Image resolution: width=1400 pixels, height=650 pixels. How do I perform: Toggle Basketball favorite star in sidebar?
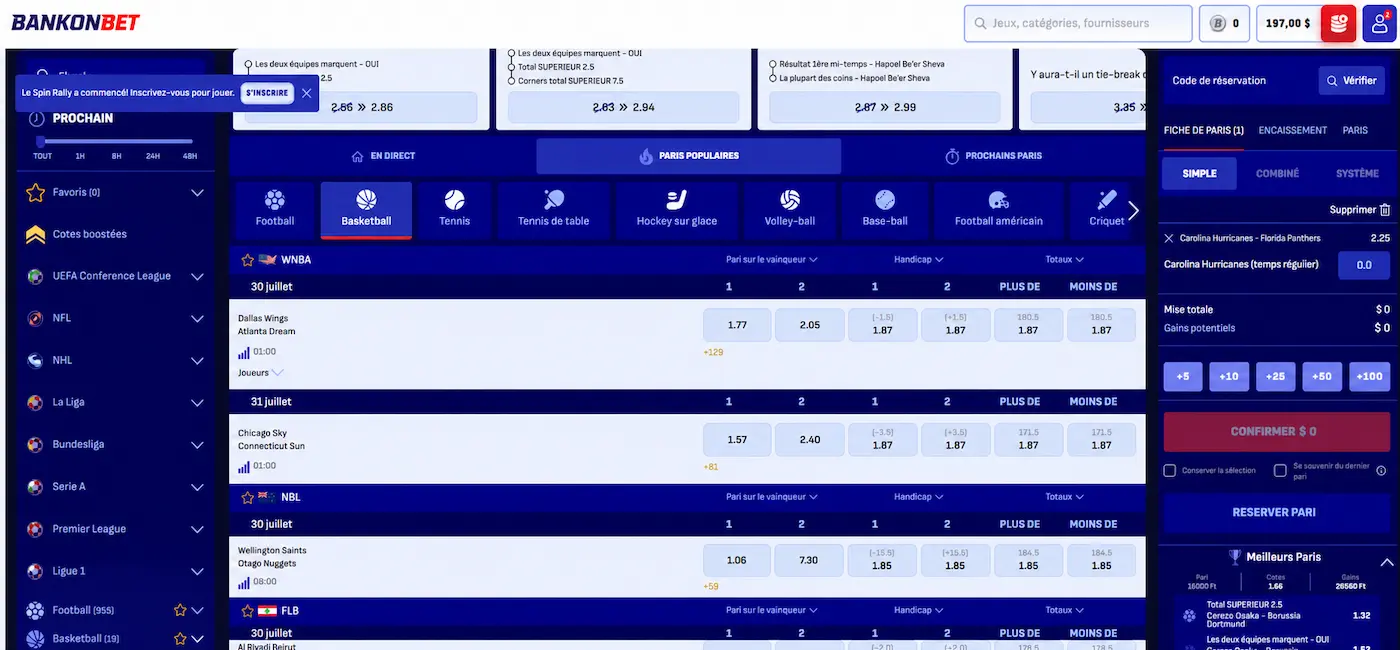[180, 639]
